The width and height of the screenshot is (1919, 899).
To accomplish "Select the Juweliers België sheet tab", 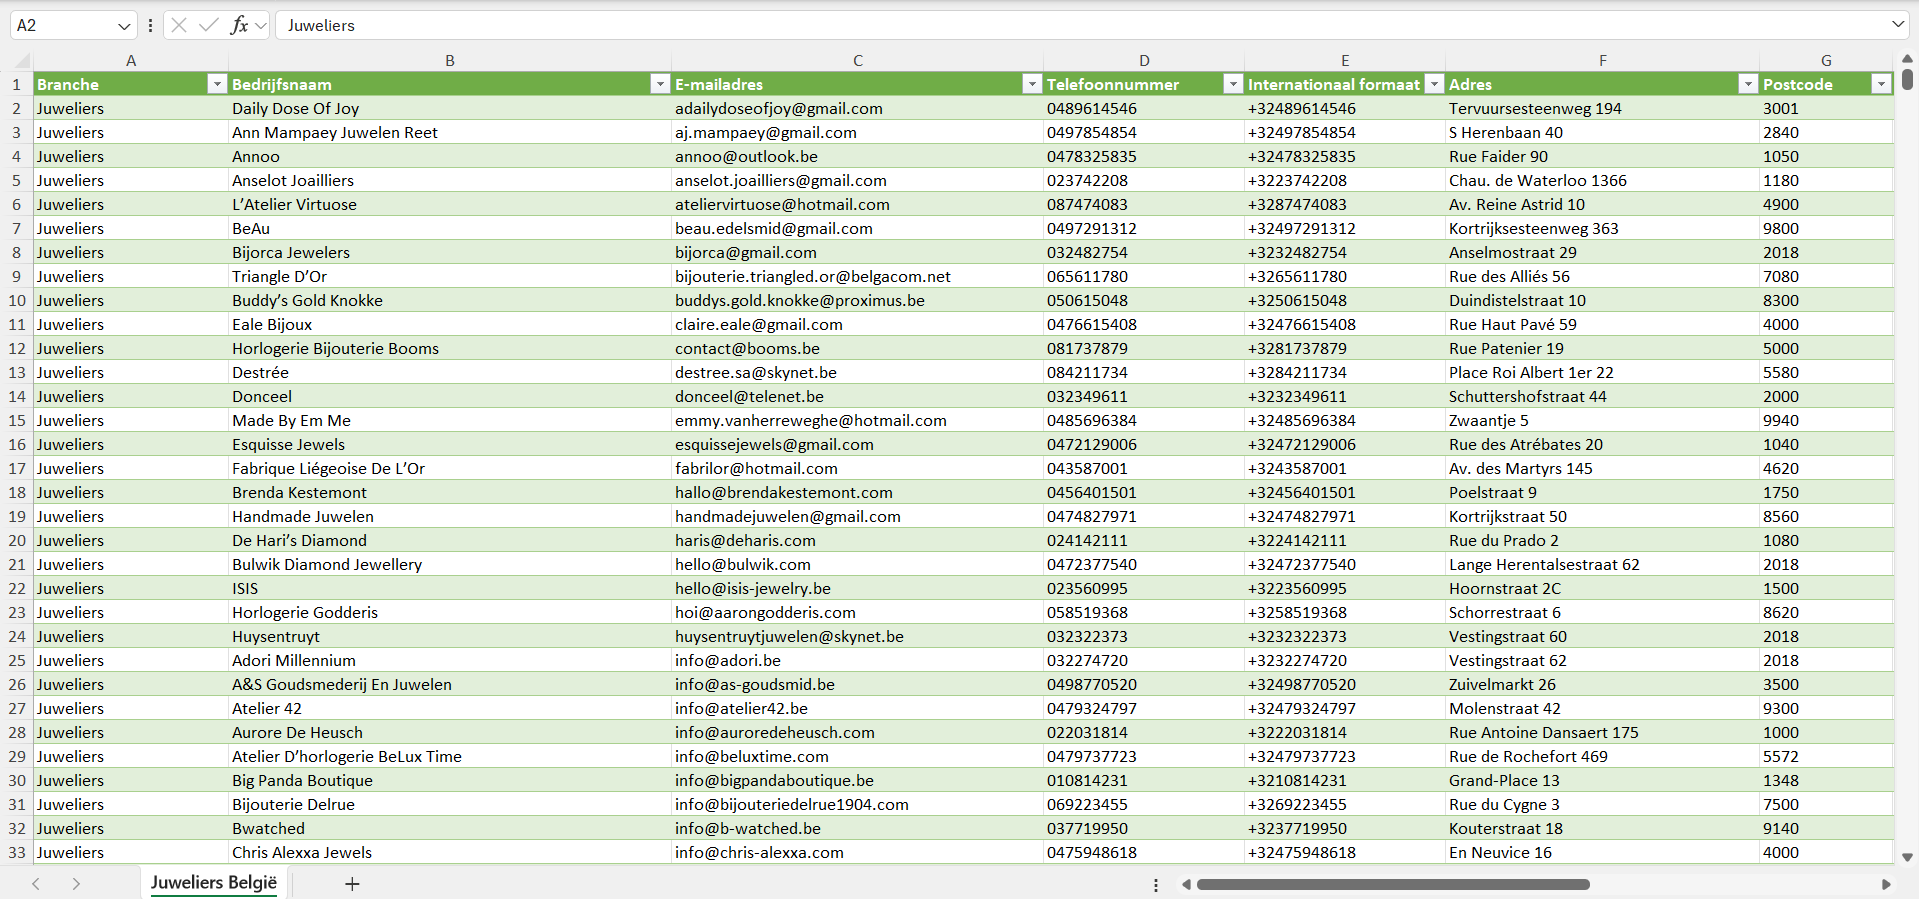I will 213,883.
